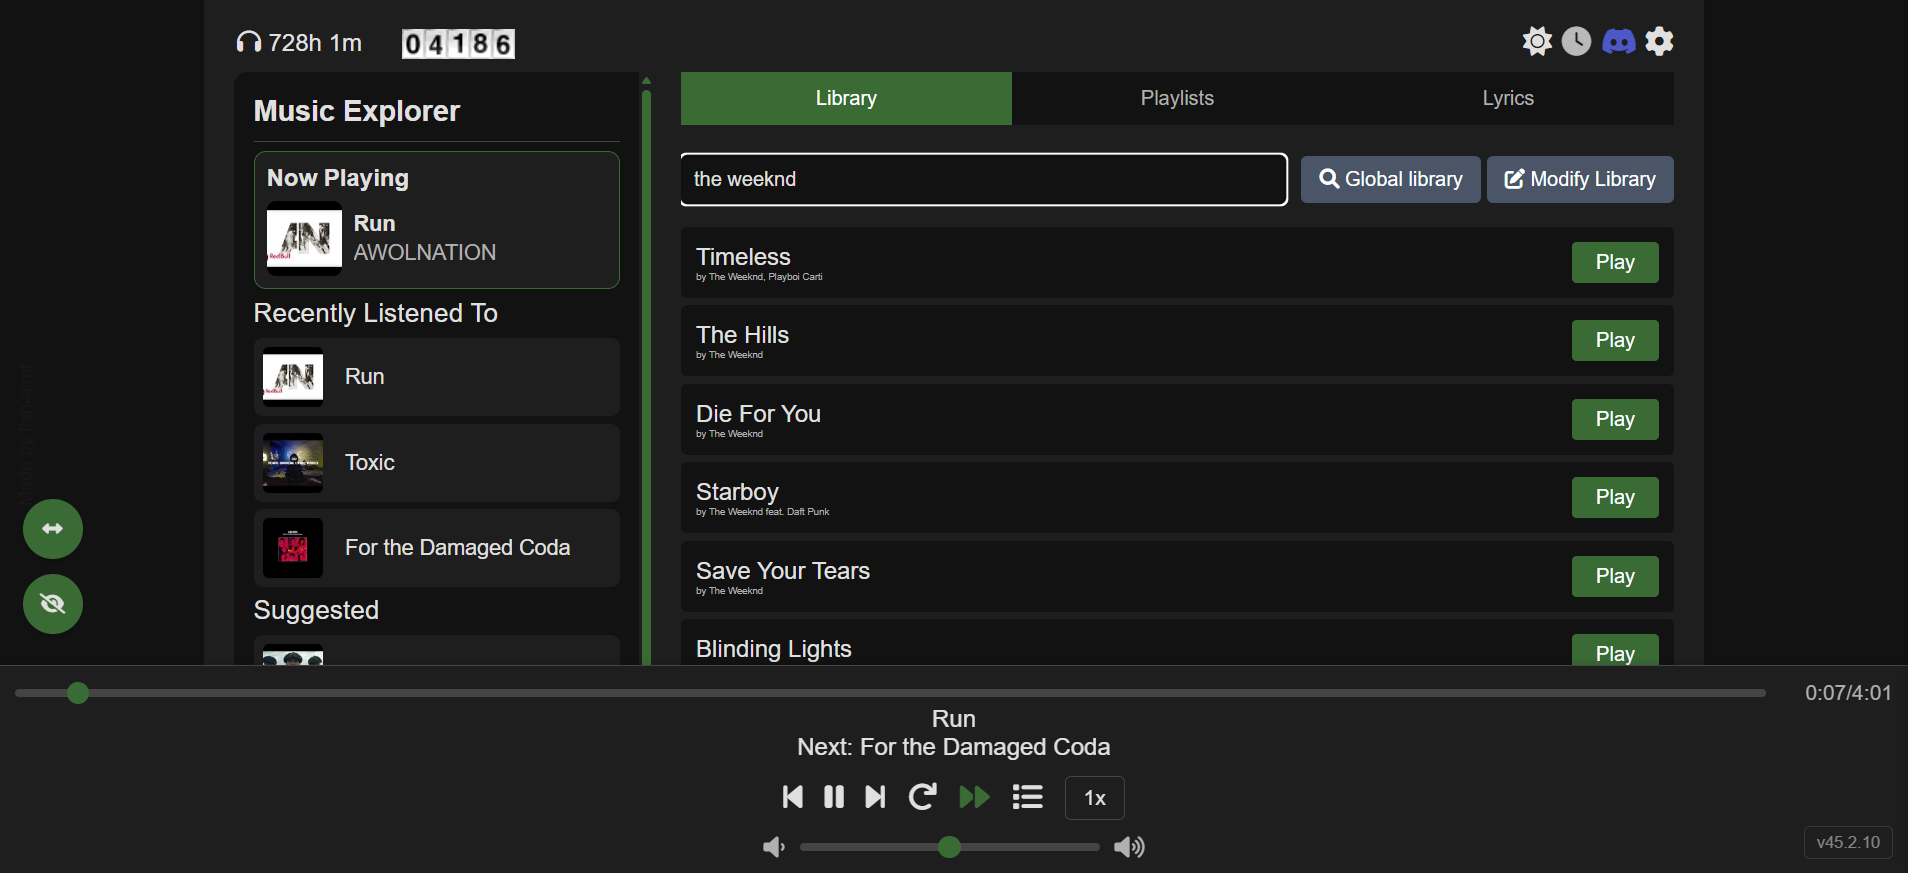Screen dimensions: 1908x873
Task: Open the Lyrics tab
Action: tap(1508, 98)
